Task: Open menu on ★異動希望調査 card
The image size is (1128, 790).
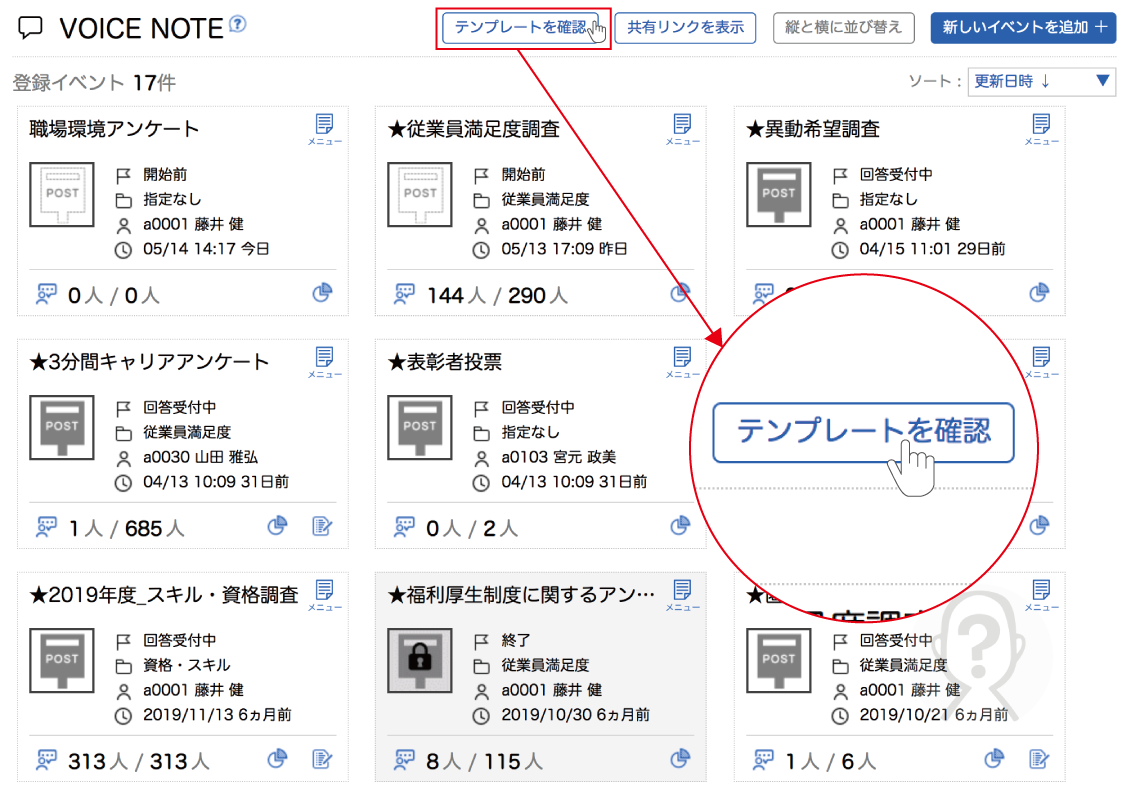Action: [1041, 128]
